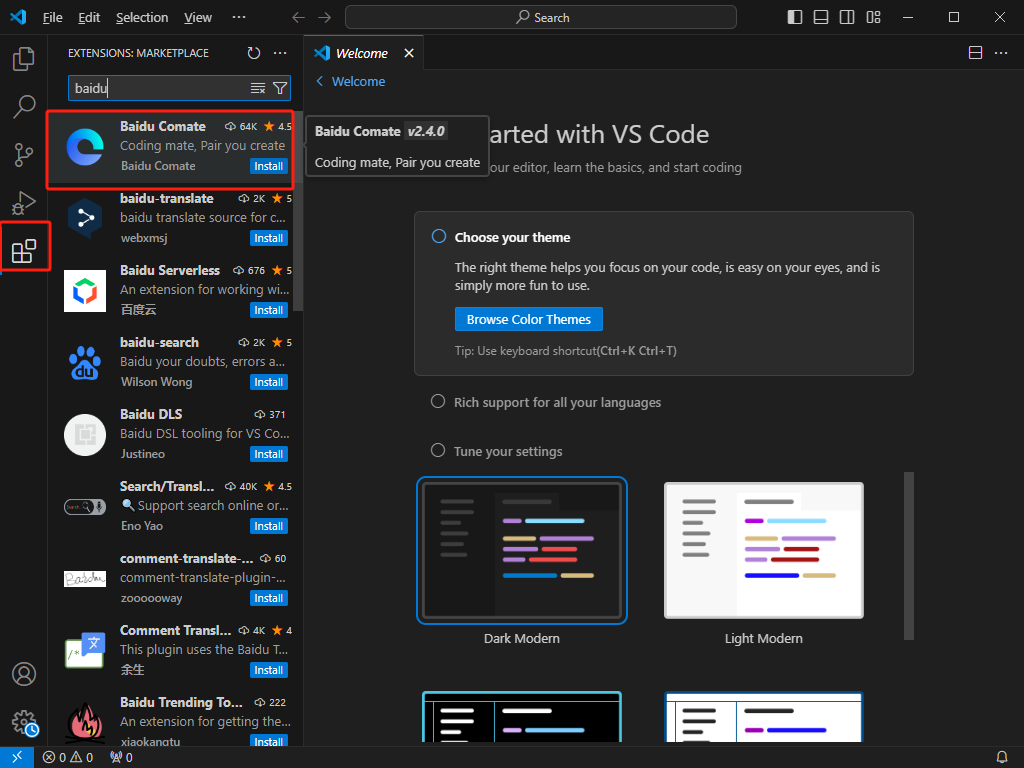
Task: Open the Expand the Tune your settings section
Action: coord(508,451)
